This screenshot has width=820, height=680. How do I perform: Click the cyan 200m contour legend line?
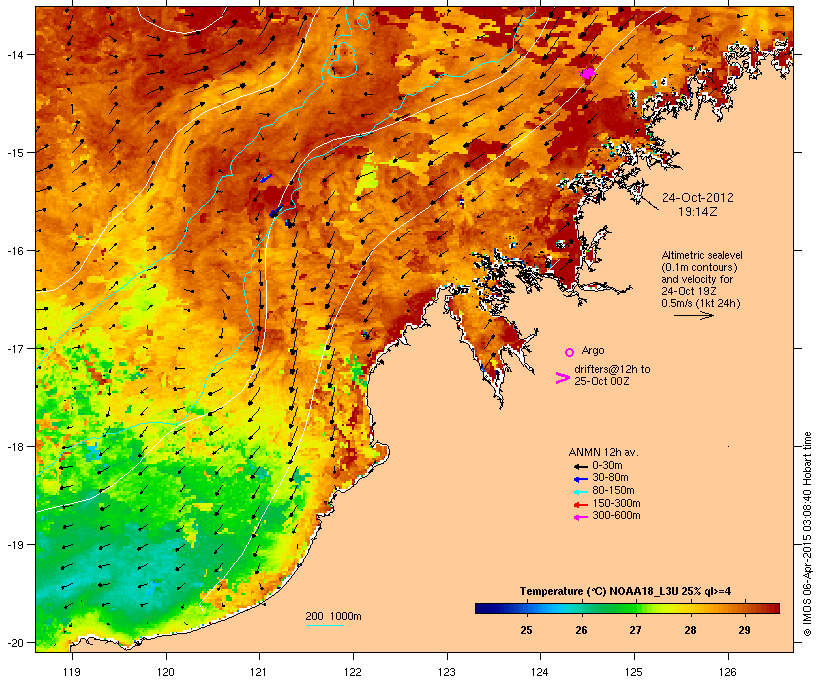coord(324,625)
